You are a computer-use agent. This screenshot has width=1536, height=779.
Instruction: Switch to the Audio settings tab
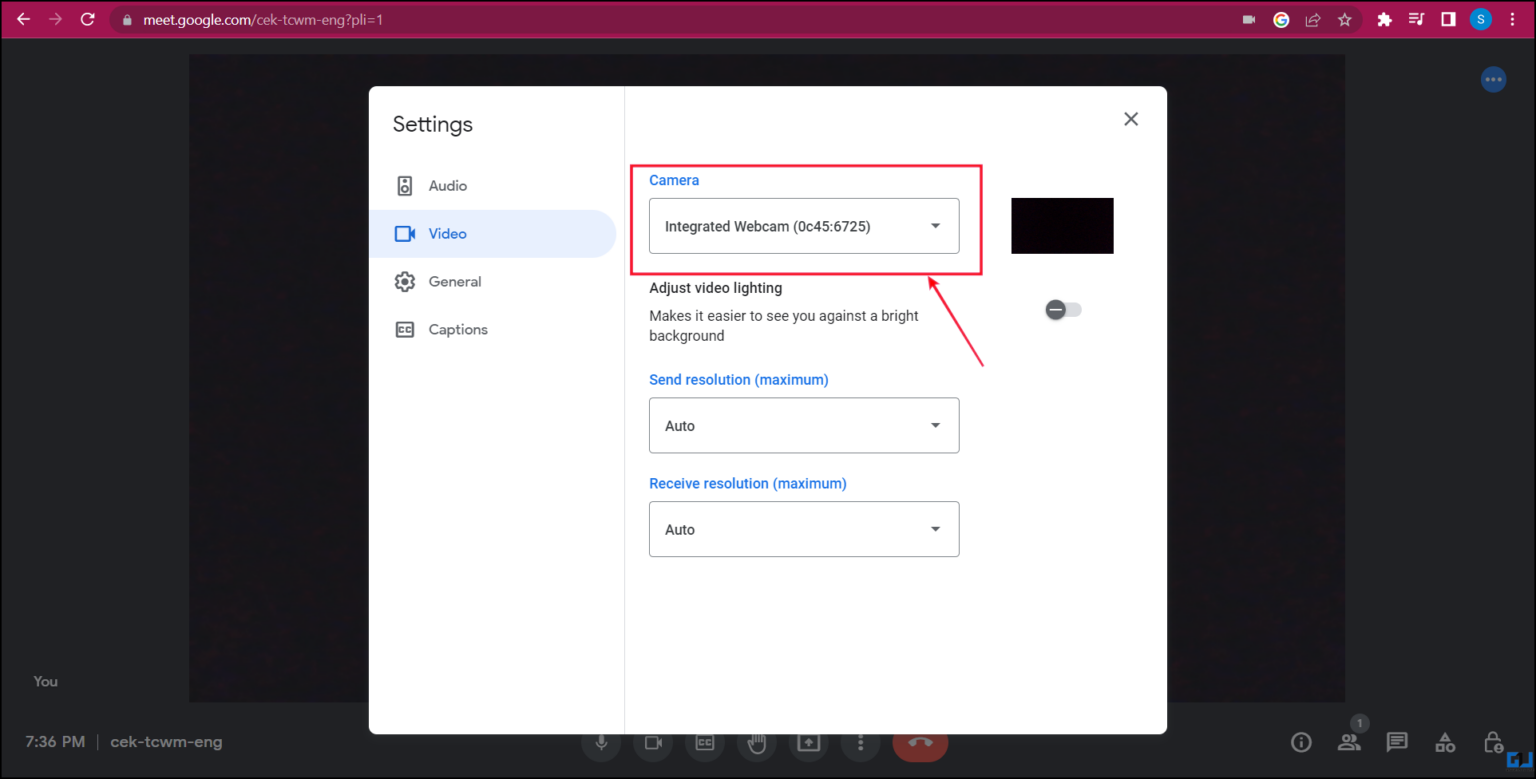(x=447, y=185)
